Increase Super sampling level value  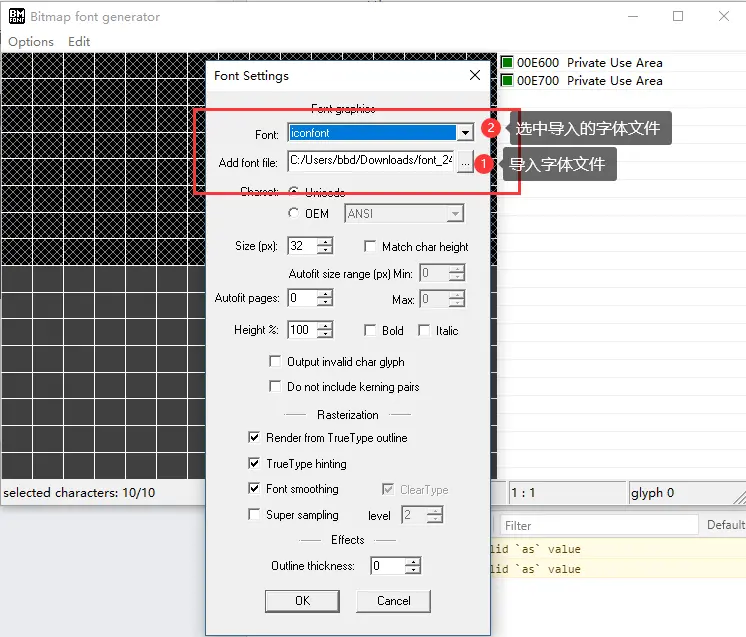435,510
